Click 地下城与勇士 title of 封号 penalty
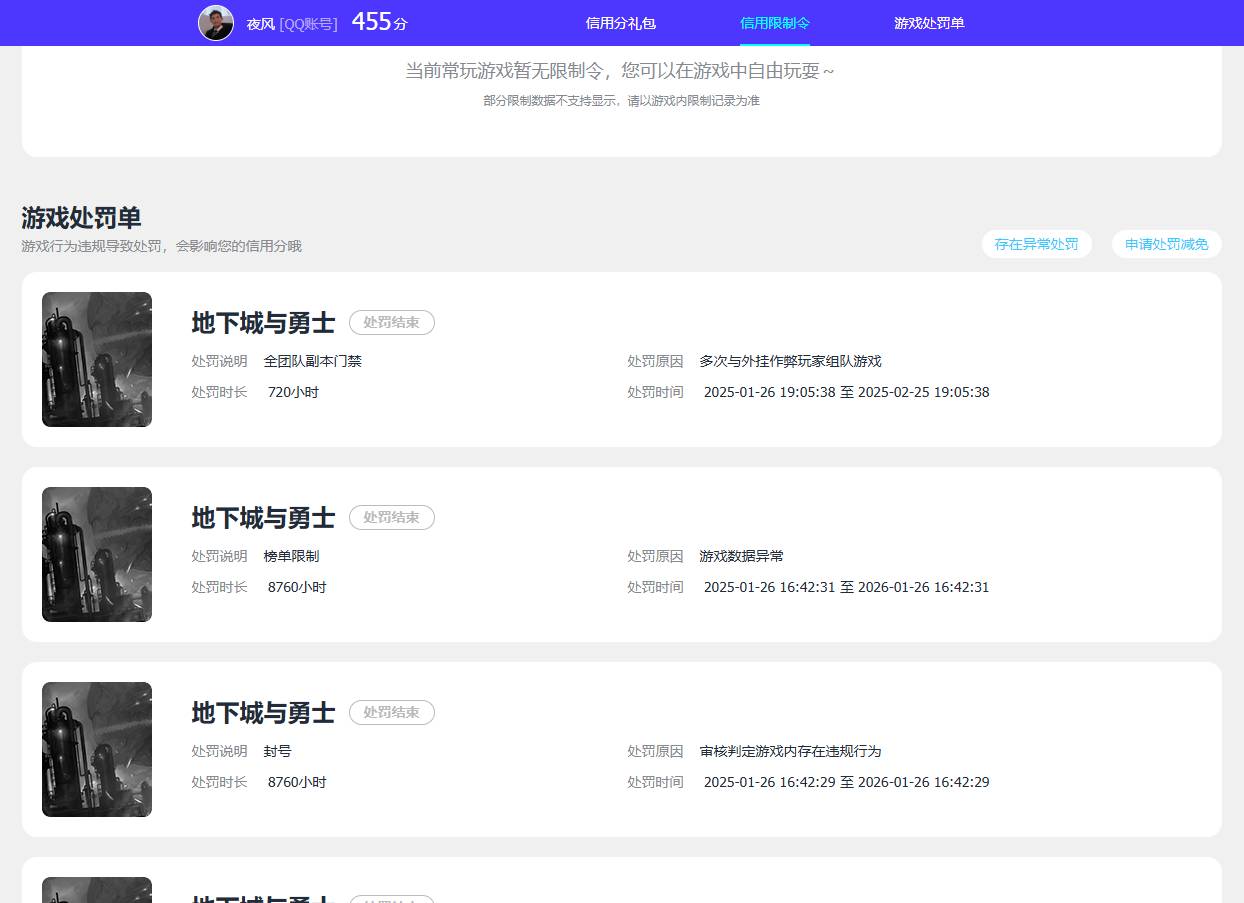The width and height of the screenshot is (1244, 903). coord(263,713)
